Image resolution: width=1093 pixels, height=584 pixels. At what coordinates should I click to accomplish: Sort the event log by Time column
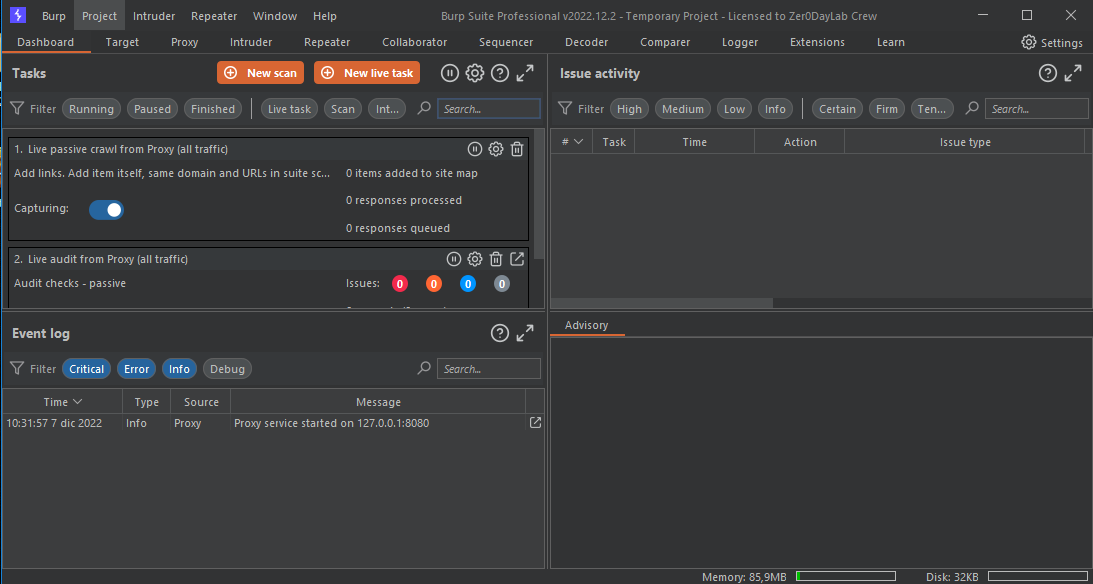tap(63, 402)
